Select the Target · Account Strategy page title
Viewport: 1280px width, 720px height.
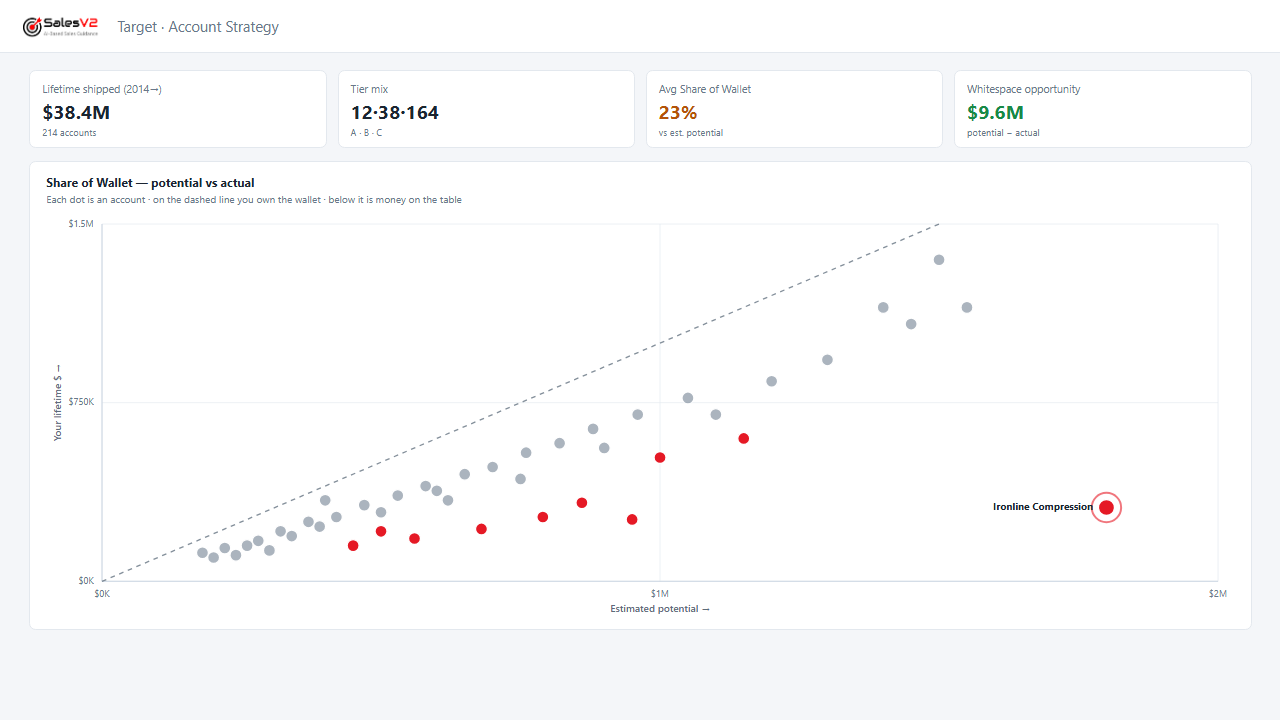198,27
